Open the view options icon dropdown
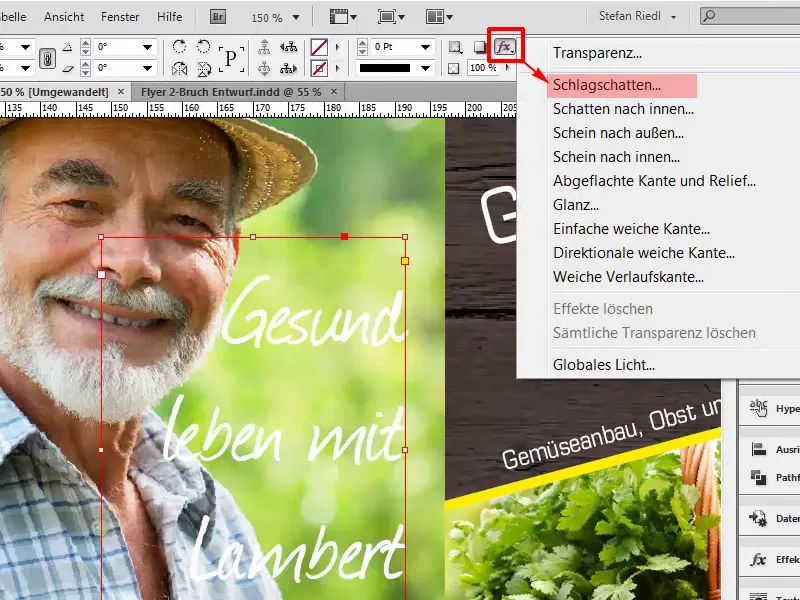800x600 pixels. coord(343,17)
